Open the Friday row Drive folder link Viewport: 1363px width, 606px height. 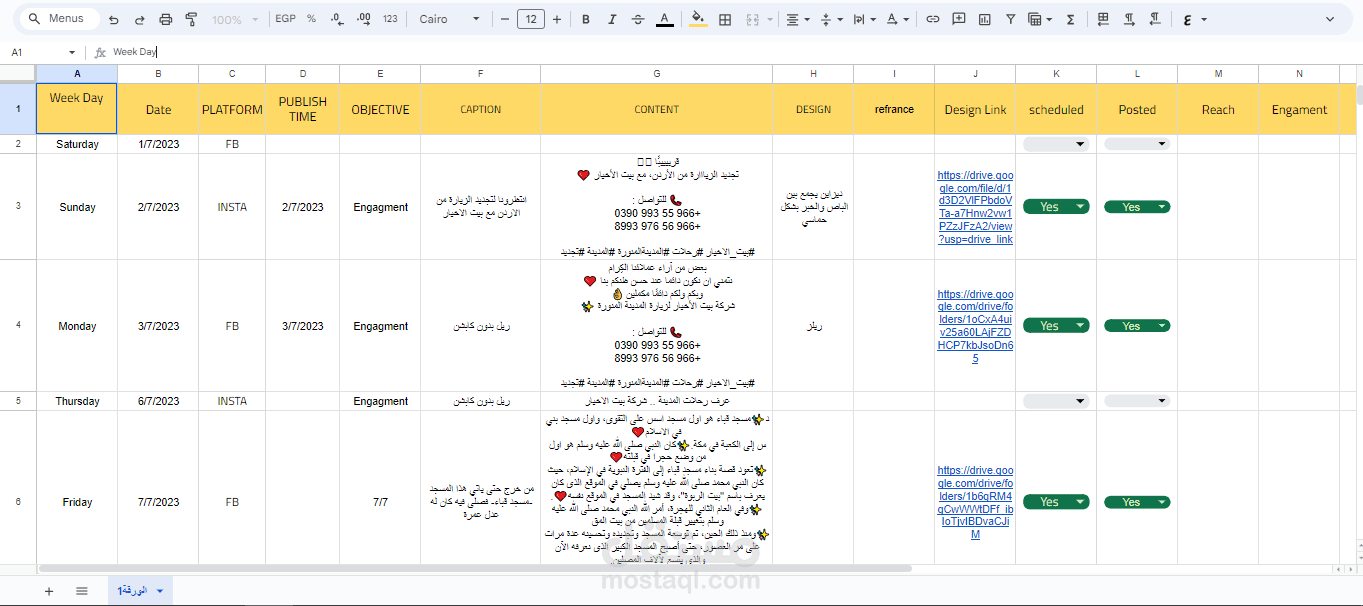(975, 502)
